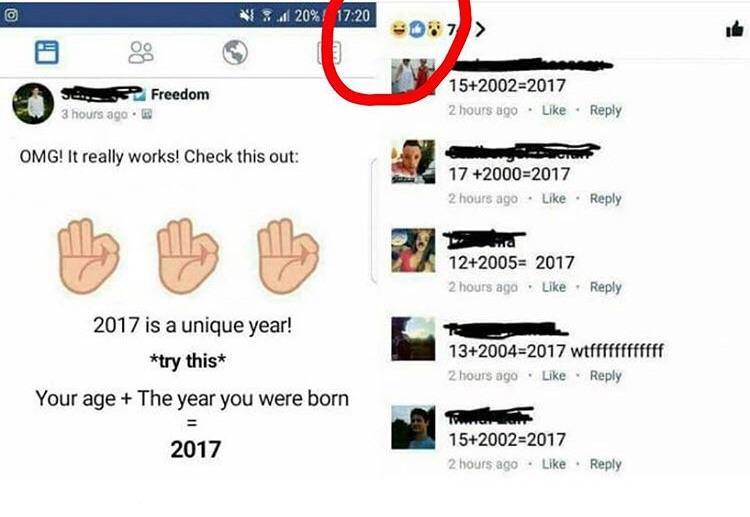Open avatar of the 17 +2000=2017 commenter

(413, 162)
